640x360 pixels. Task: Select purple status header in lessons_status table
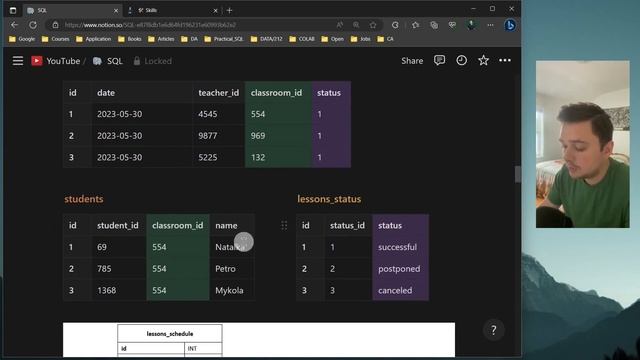click(x=400, y=225)
